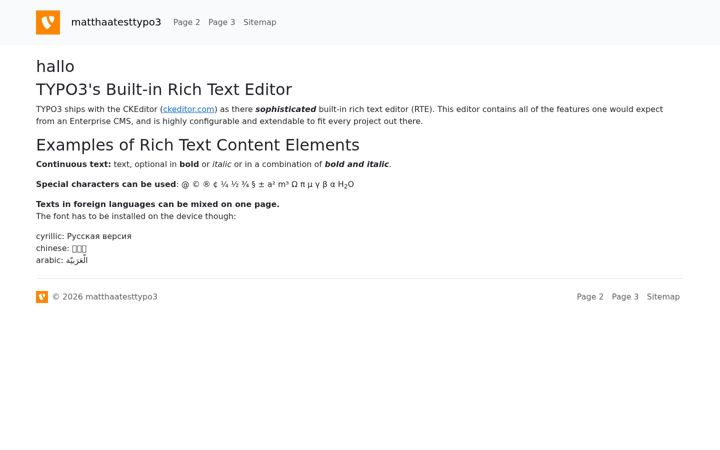
Task: Click the 'TYPO3's Built-in Rich Text Editor' heading
Action: tap(164, 89)
